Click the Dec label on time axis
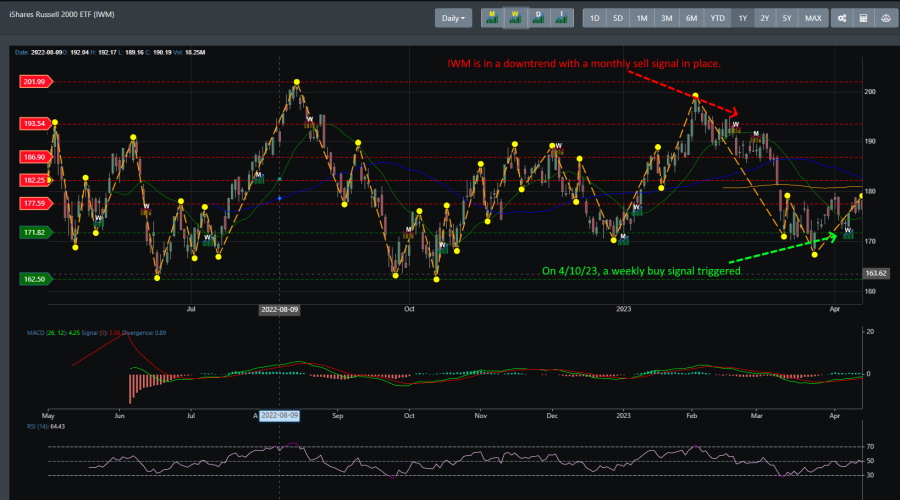 [x=552, y=416]
